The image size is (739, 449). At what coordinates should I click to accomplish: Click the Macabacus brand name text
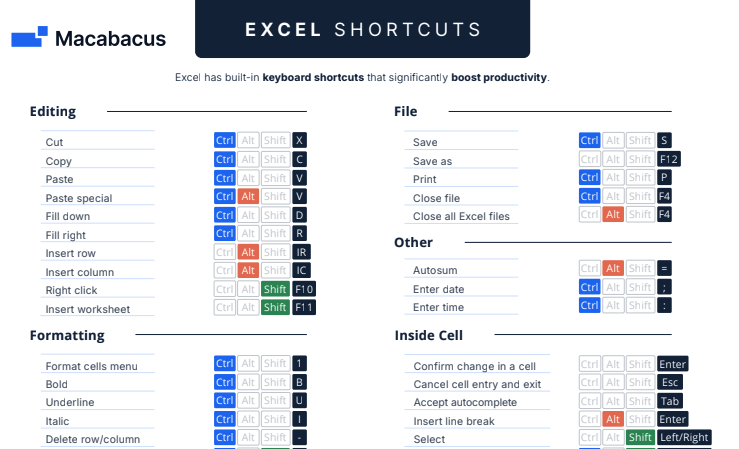click(110, 38)
